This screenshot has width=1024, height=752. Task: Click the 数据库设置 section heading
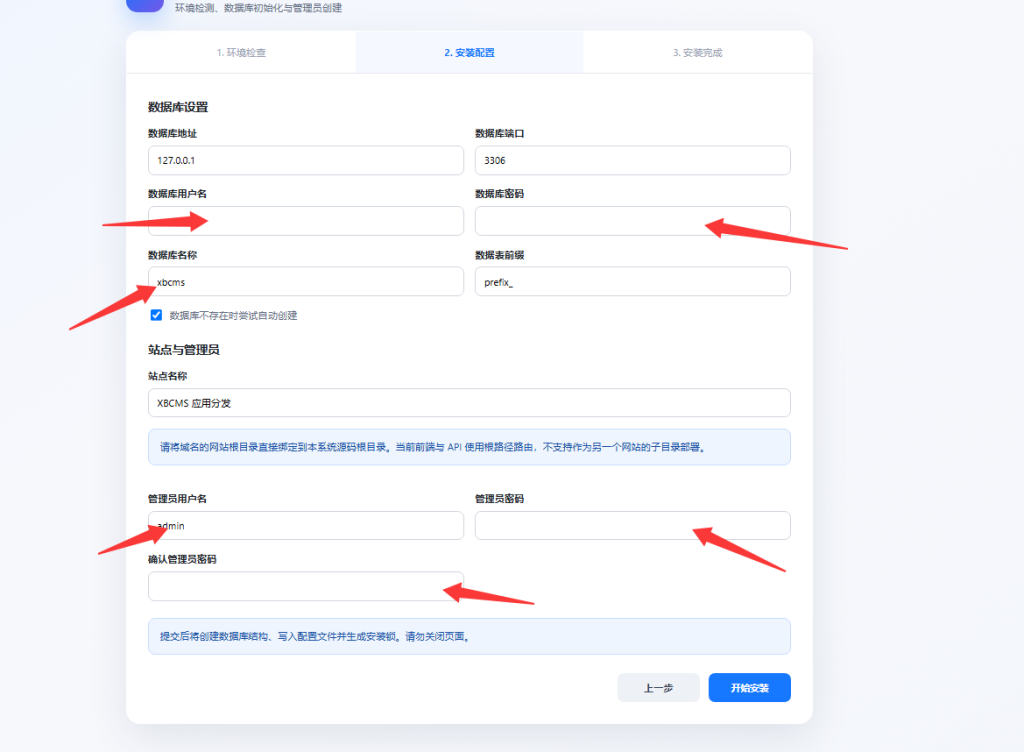pyautogui.click(x=178, y=107)
